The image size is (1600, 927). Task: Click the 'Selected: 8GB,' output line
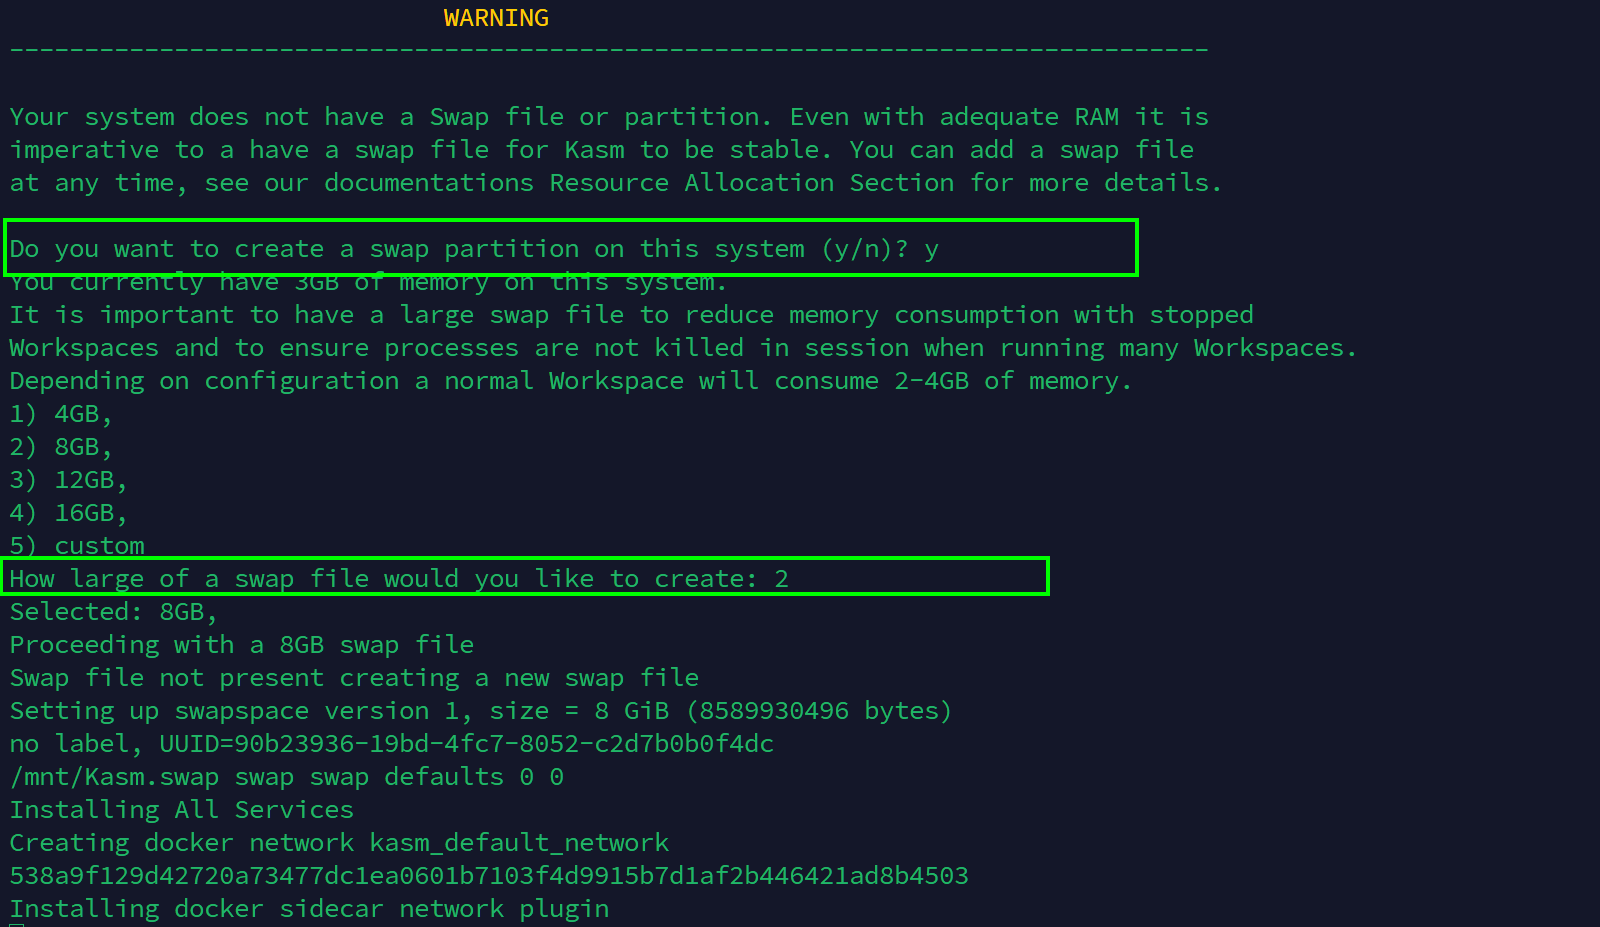tap(113, 612)
